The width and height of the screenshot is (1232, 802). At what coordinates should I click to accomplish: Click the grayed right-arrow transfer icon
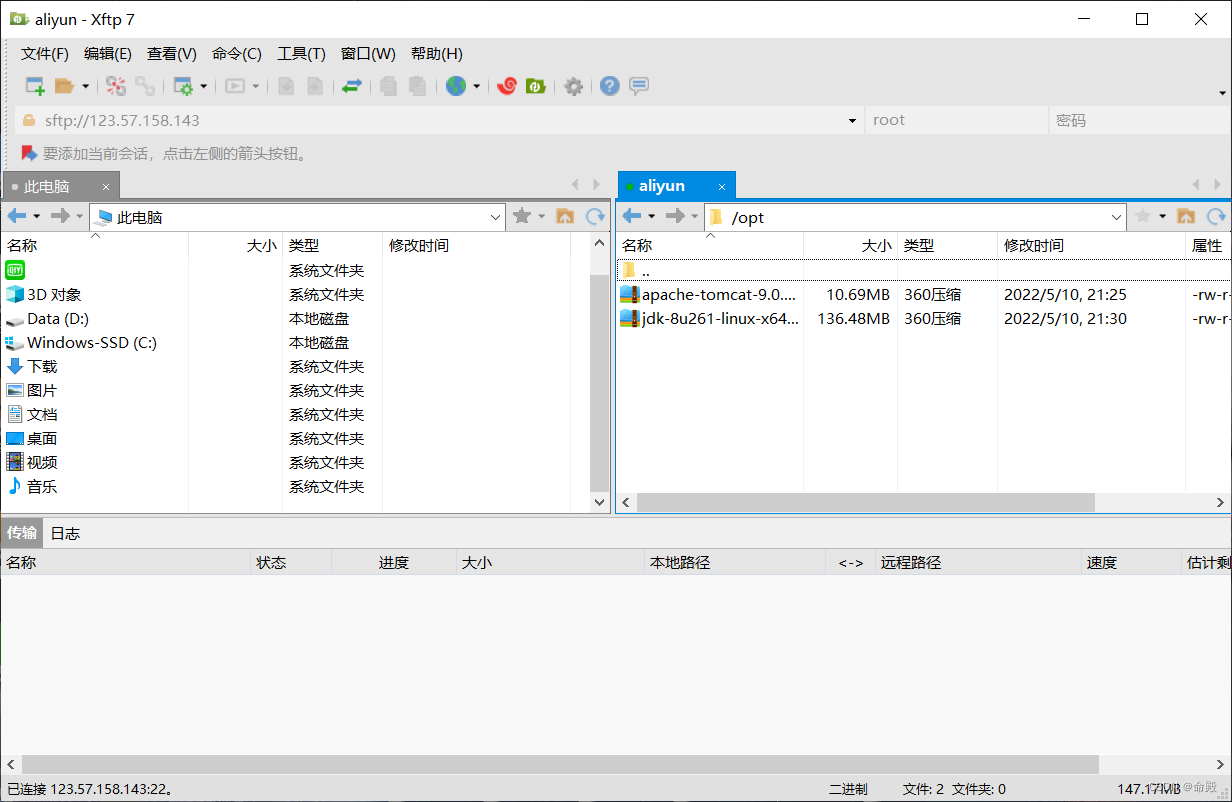pos(315,86)
